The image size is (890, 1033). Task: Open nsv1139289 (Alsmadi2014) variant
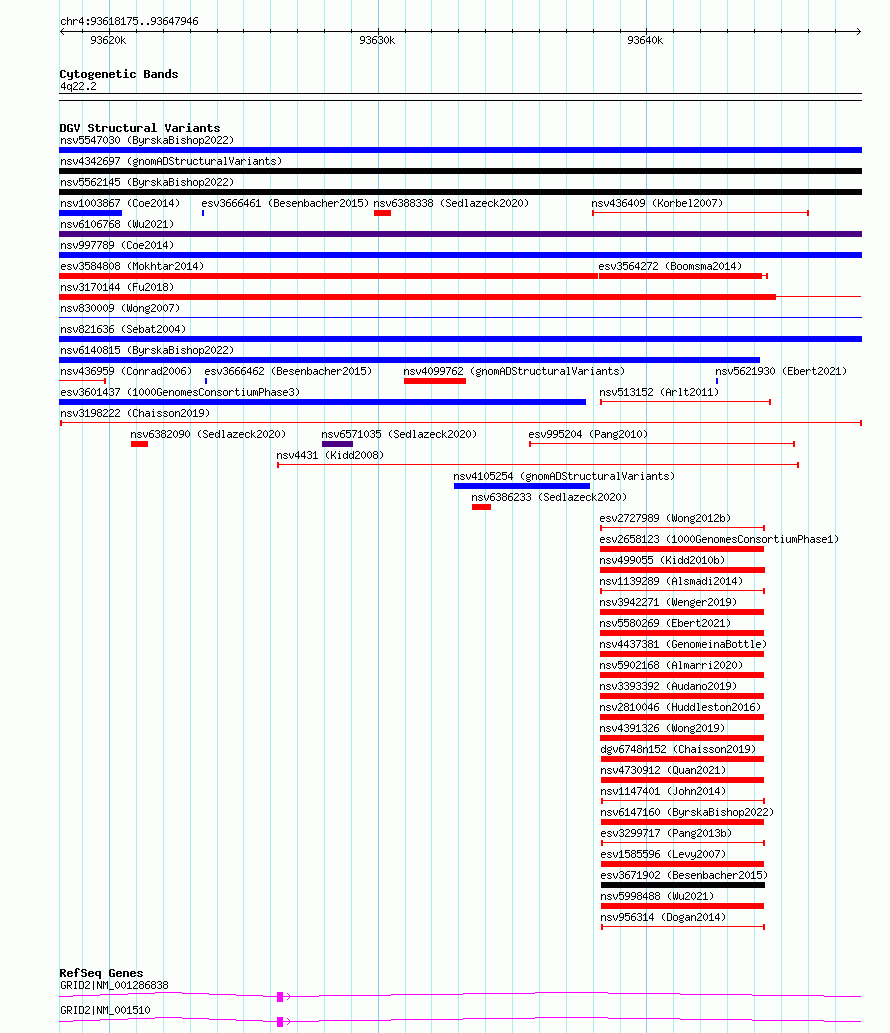coord(671,583)
